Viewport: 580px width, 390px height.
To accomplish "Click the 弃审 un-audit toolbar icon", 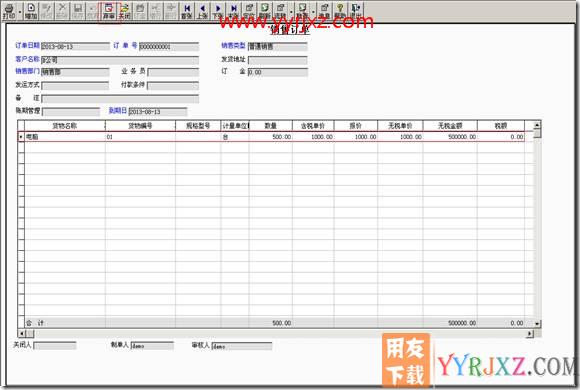I will coord(109,11).
